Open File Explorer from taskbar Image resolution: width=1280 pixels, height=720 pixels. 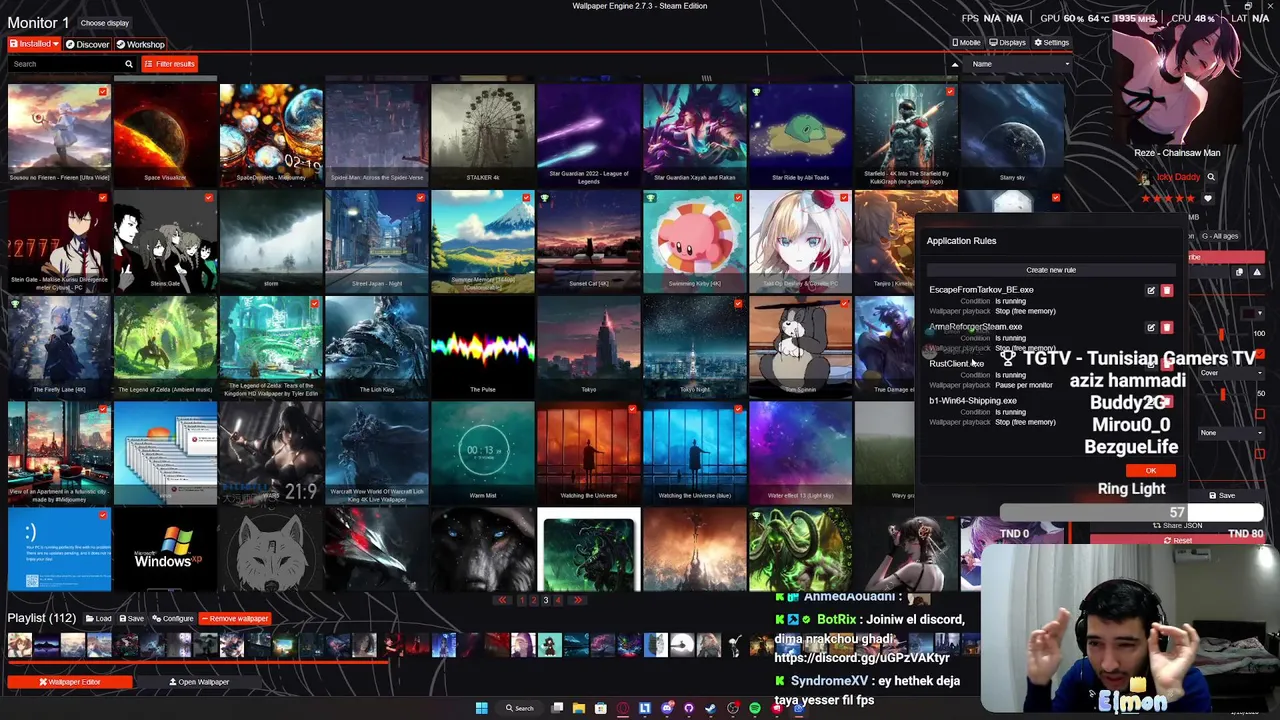click(578, 708)
